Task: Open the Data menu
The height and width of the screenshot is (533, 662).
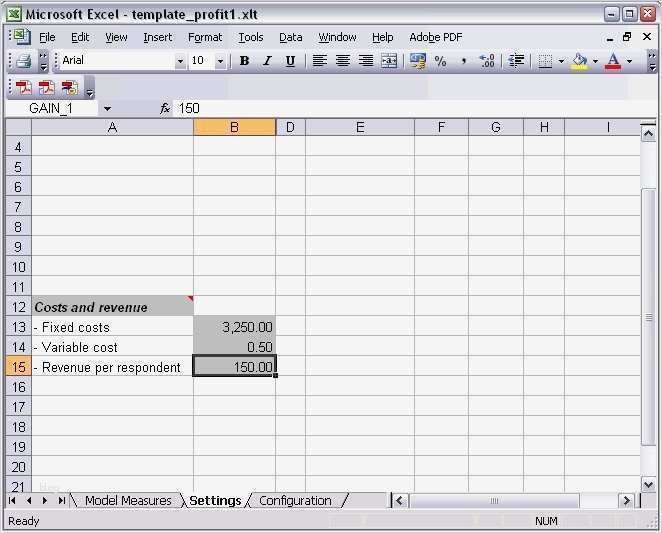Action: pos(290,38)
